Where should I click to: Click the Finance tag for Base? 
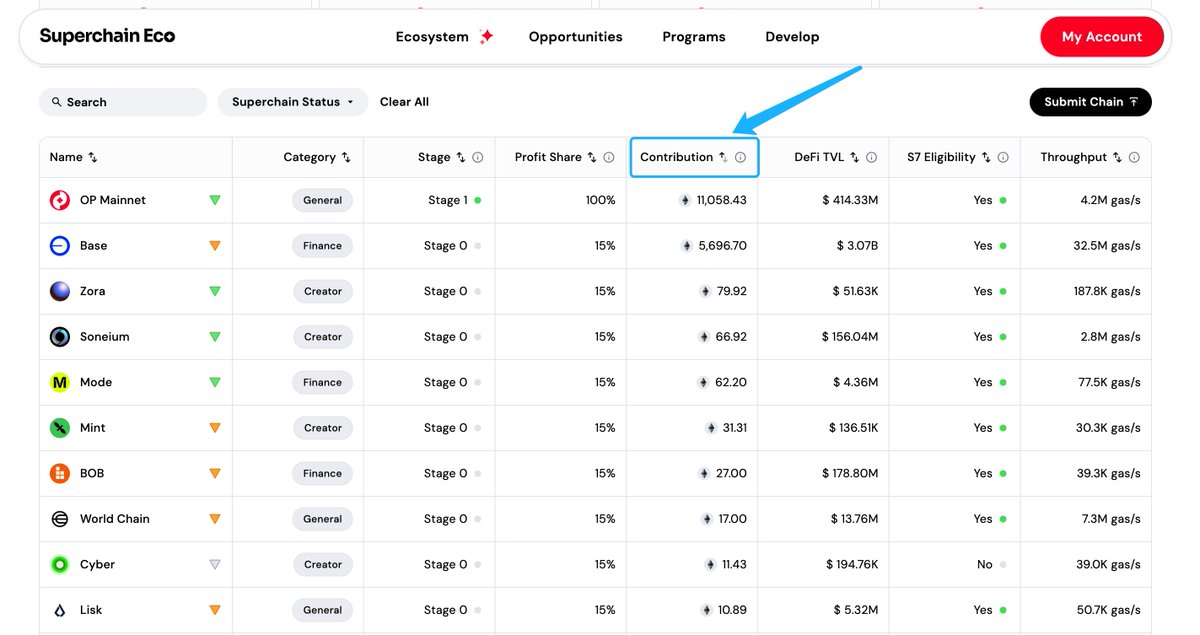click(x=322, y=246)
